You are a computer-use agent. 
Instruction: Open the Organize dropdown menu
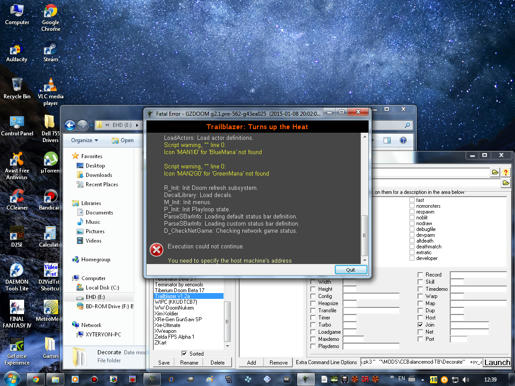84,140
